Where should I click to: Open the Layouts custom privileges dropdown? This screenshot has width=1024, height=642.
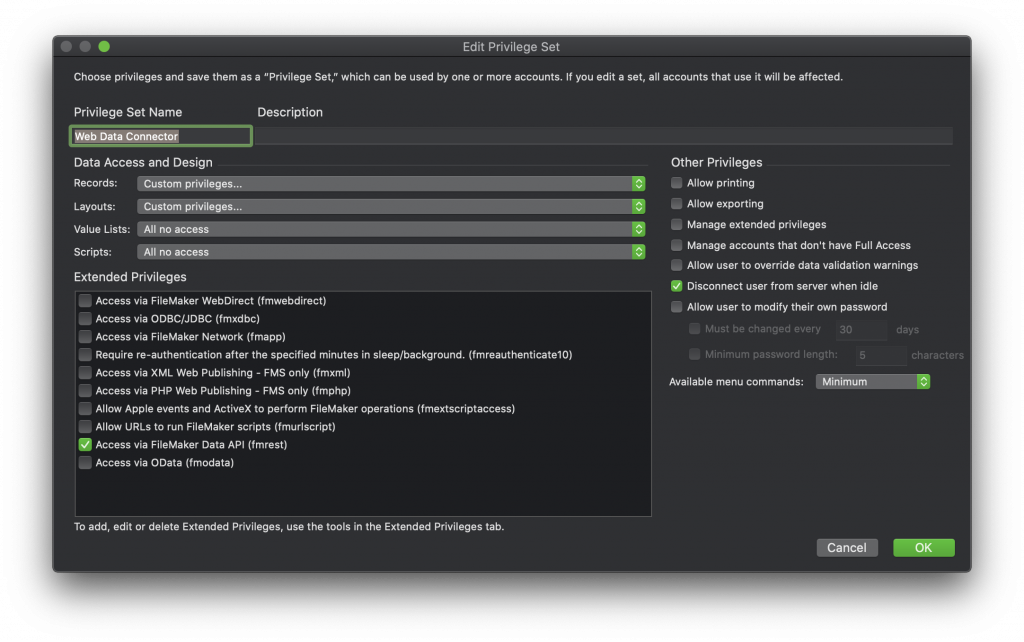(x=637, y=206)
